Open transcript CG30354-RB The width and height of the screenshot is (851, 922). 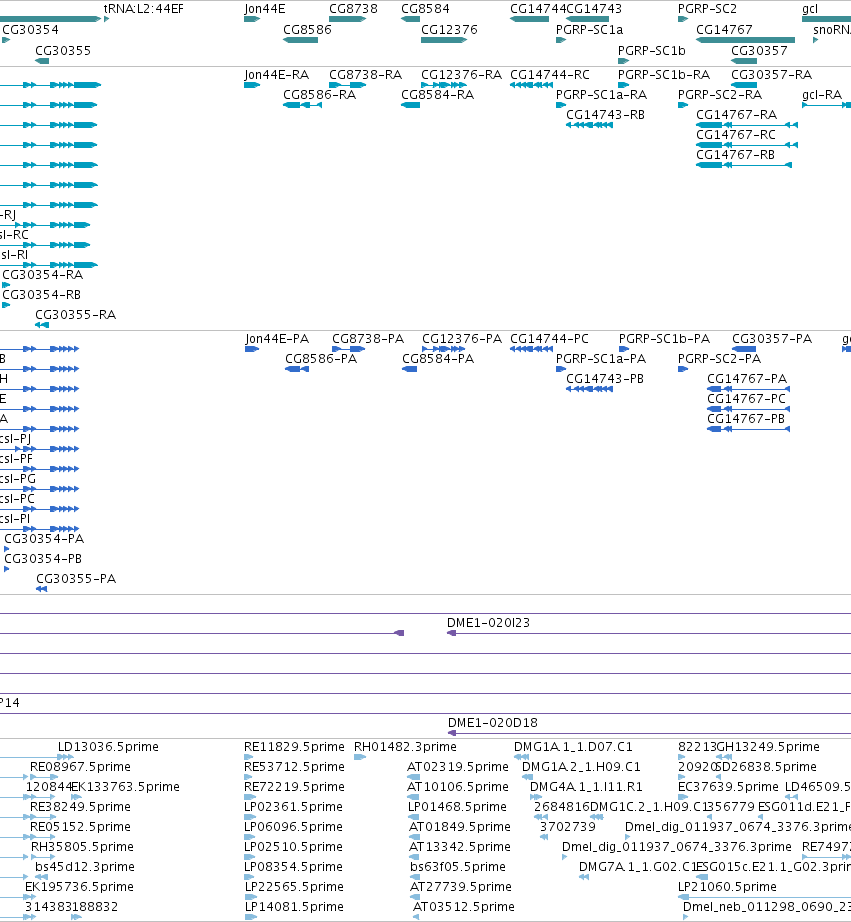(42, 295)
